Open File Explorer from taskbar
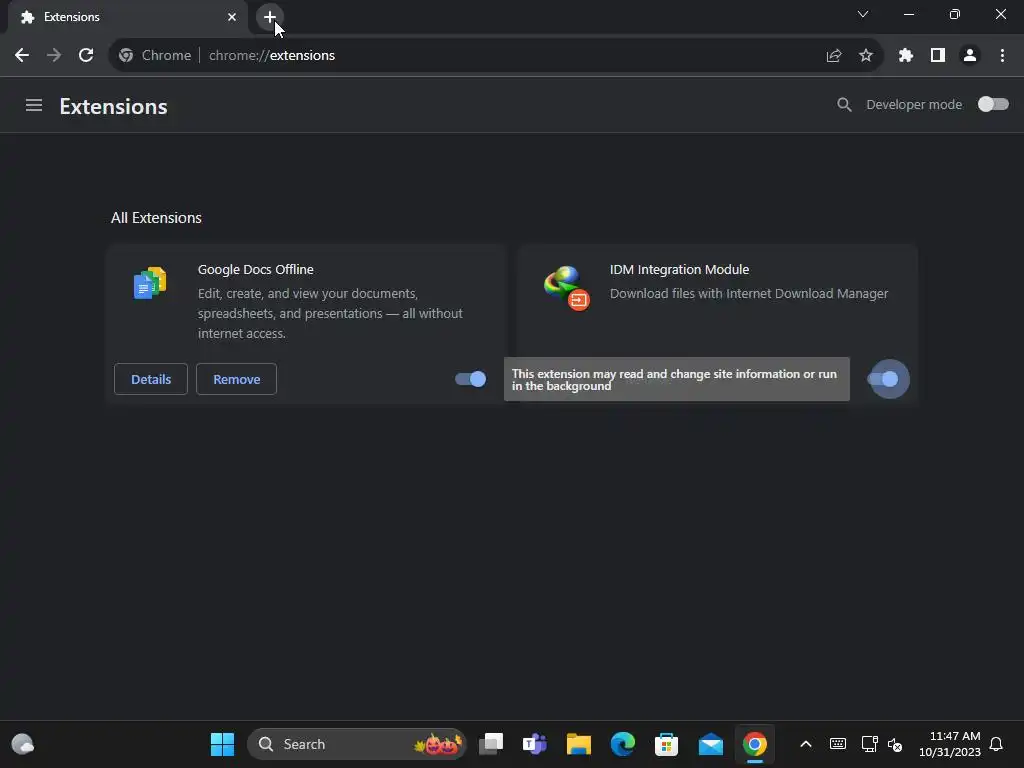This screenshot has width=1024, height=768. click(579, 744)
